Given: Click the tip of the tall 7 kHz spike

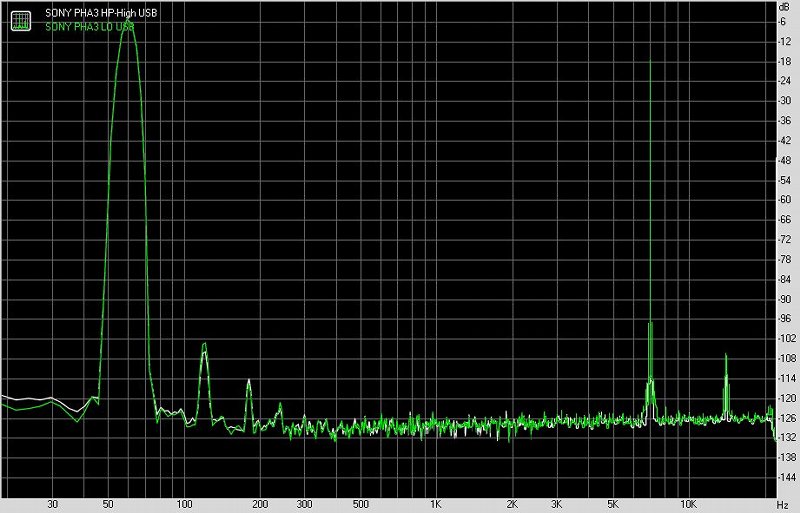Looking at the screenshot, I should [x=650, y=61].
